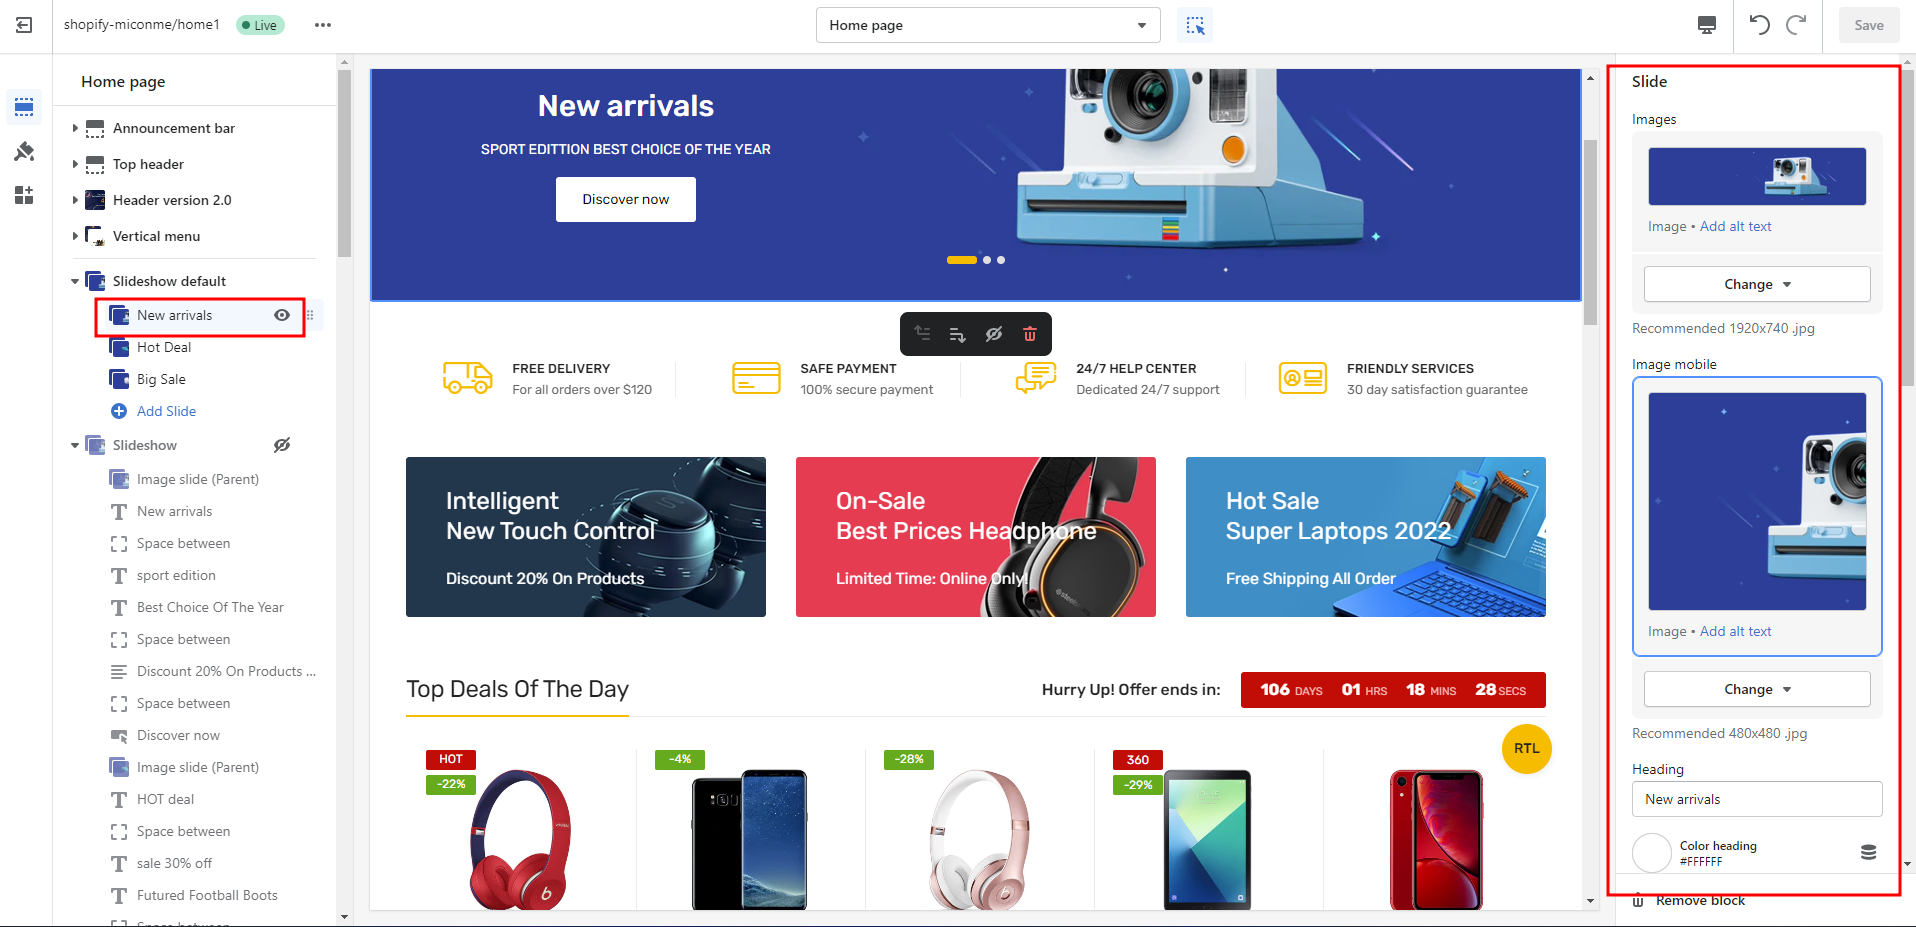Click the exit editor icon at top left
Viewport: 1916px width, 927px height.
(25, 25)
